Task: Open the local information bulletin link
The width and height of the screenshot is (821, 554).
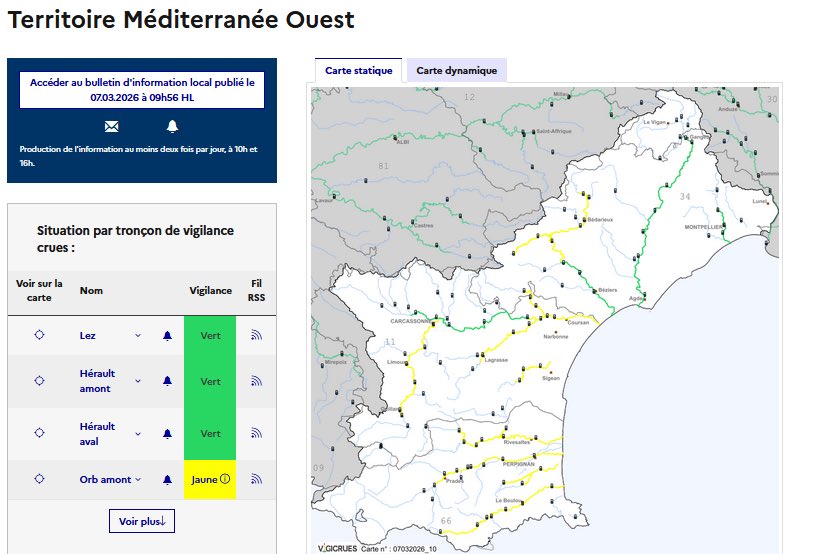Action: [142, 90]
